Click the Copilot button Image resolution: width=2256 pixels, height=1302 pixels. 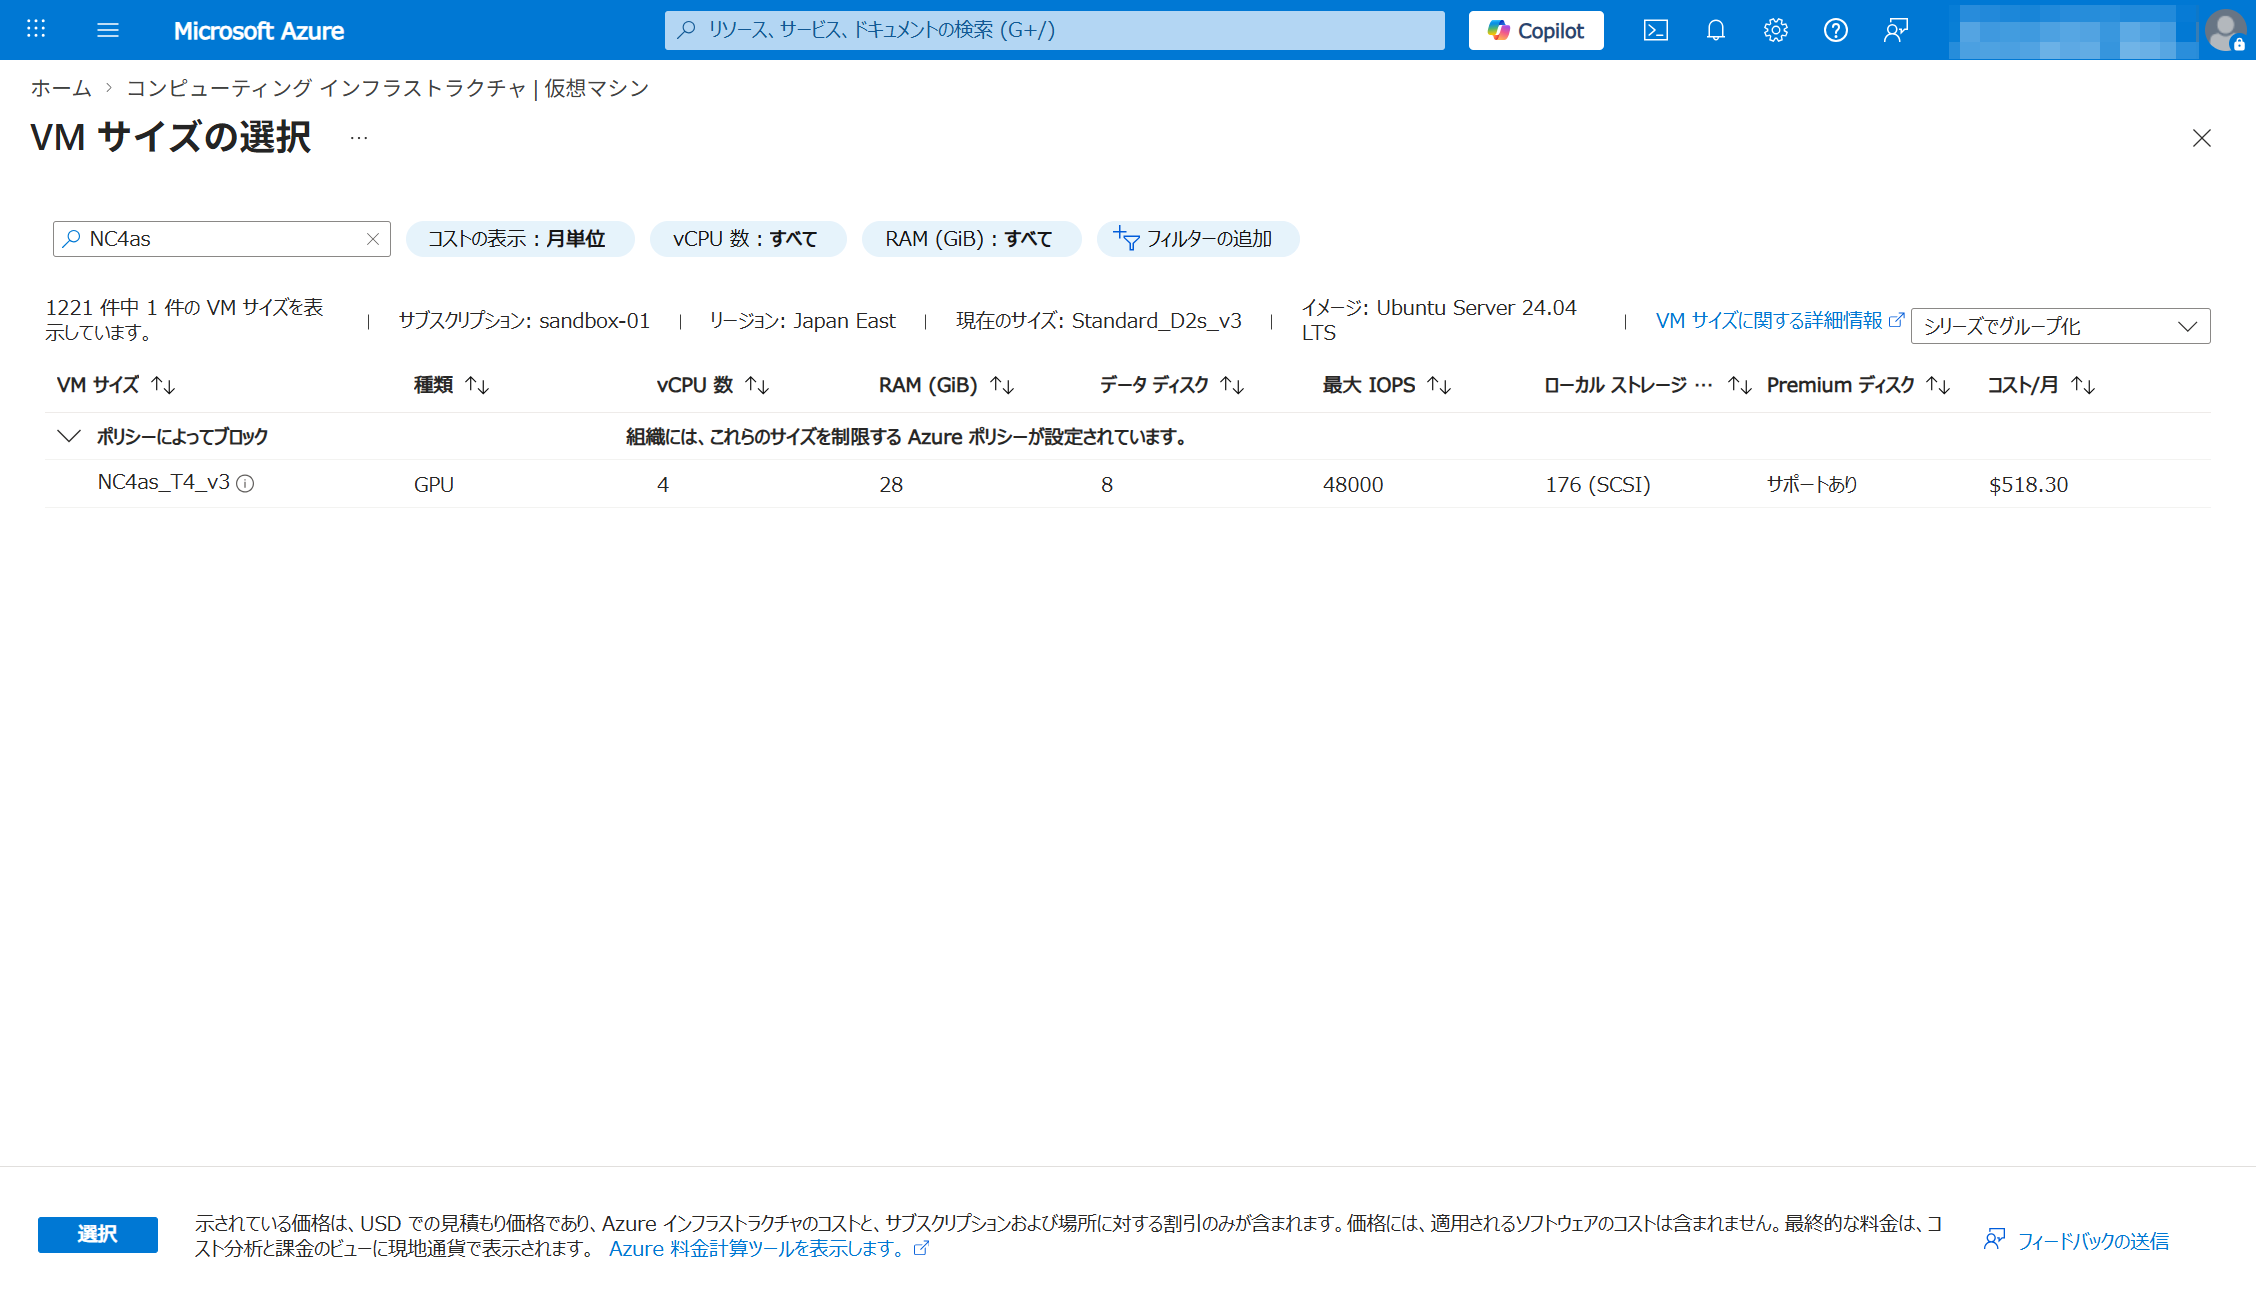point(1535,30)
